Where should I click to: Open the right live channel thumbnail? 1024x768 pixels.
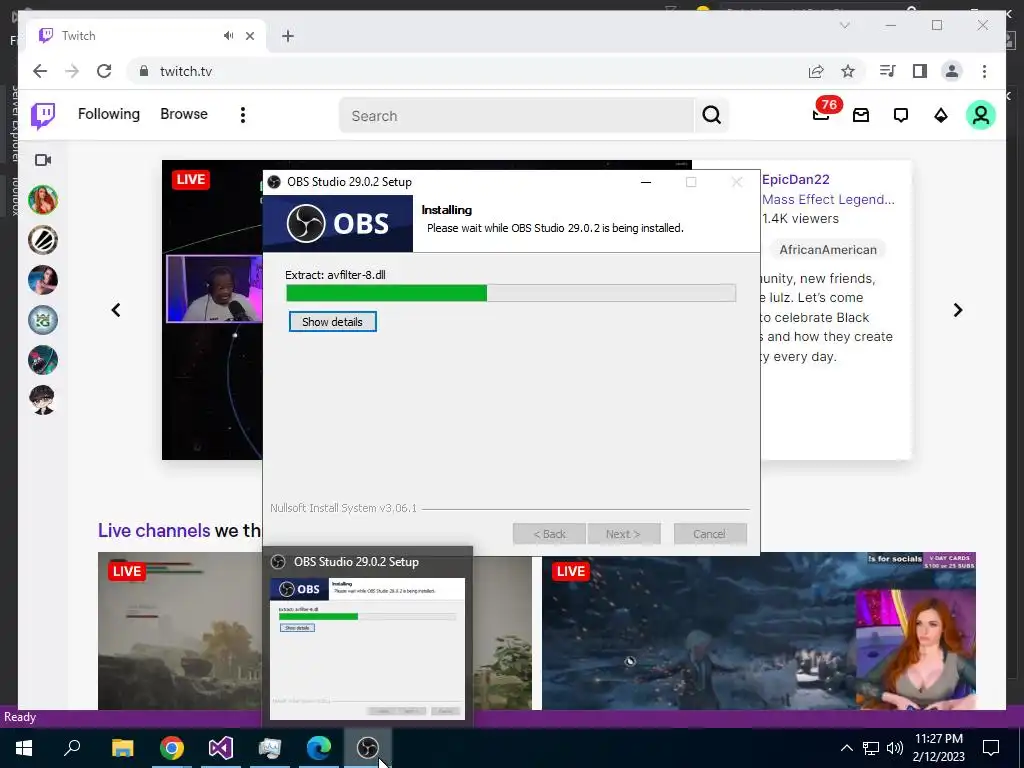pos(759,631)
